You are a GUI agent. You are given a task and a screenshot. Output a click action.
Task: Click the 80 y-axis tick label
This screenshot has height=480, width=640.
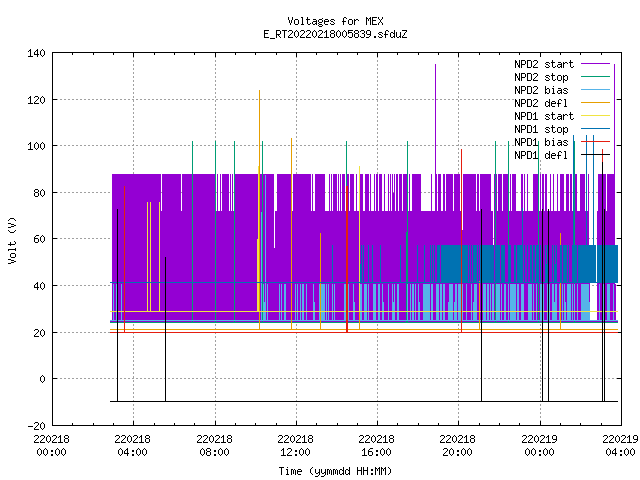(x=39, y=193)
